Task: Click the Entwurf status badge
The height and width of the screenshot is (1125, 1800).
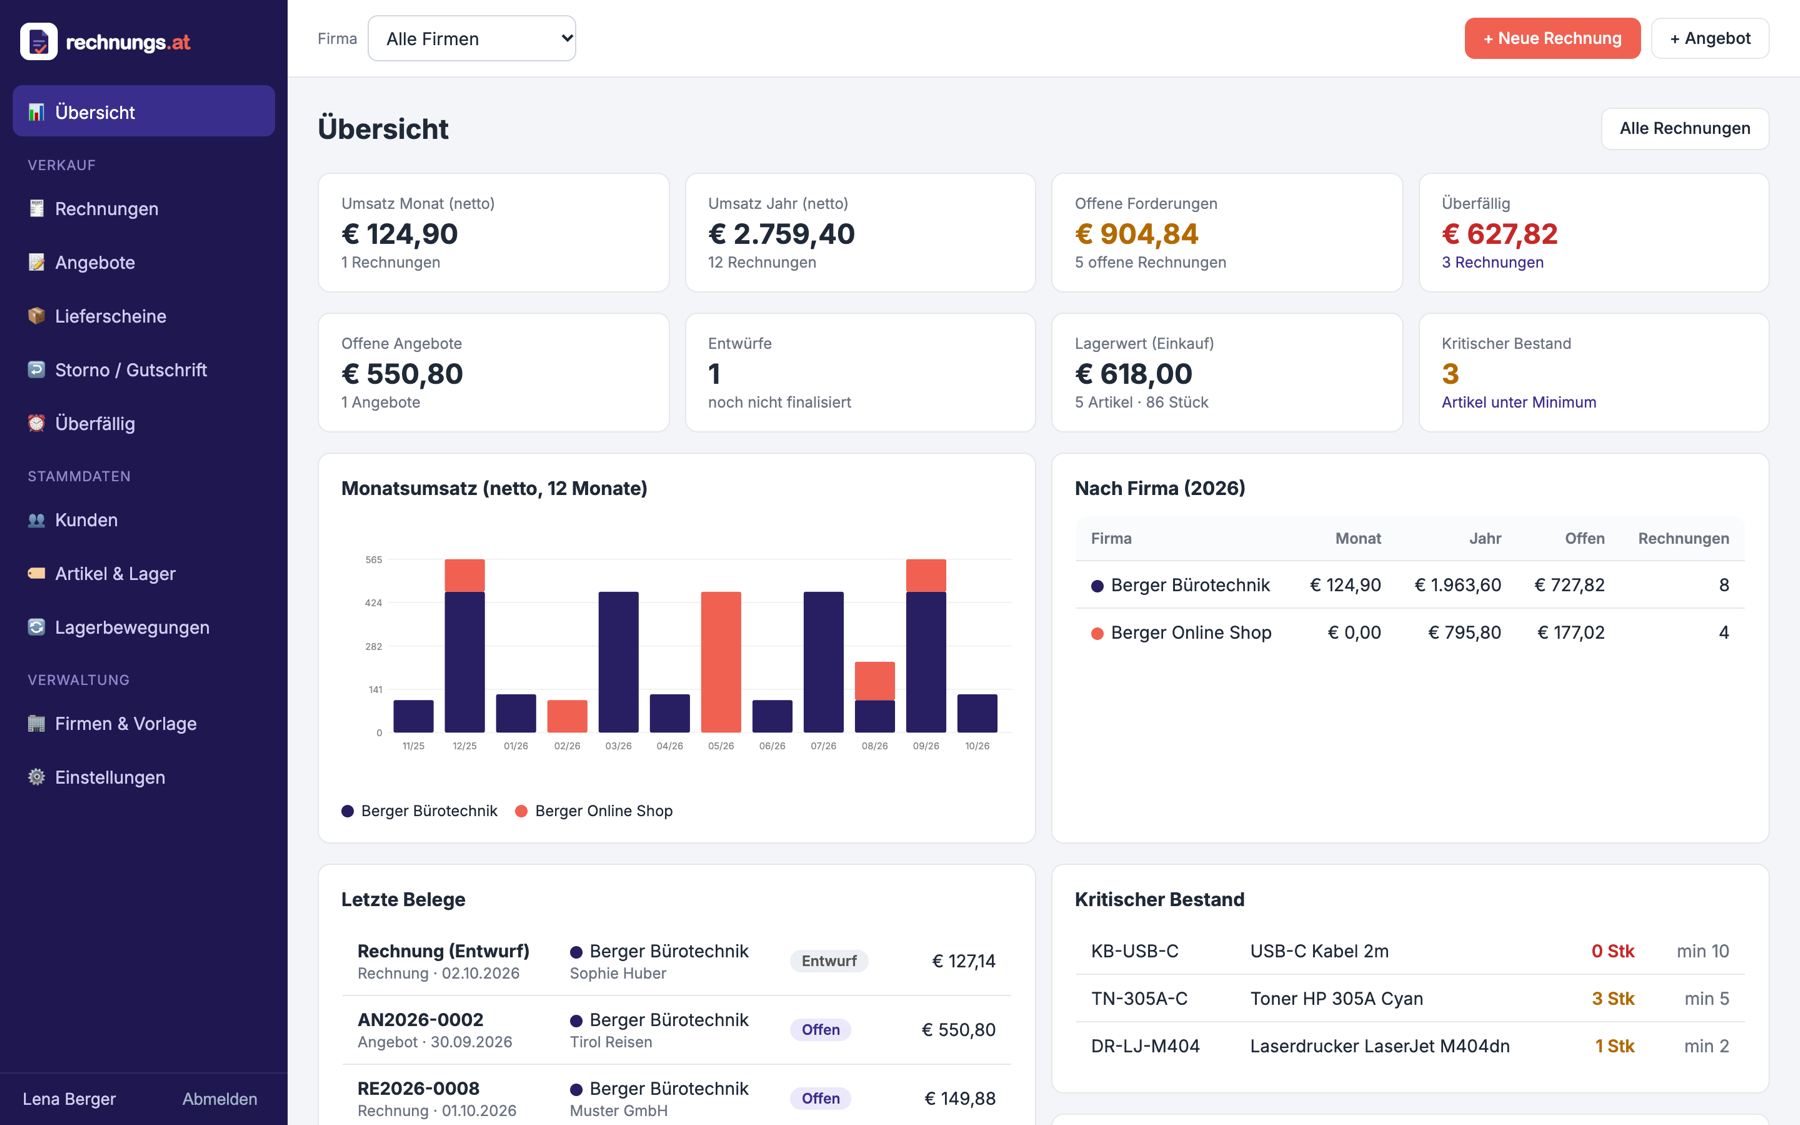Action: tap(829, 961)
